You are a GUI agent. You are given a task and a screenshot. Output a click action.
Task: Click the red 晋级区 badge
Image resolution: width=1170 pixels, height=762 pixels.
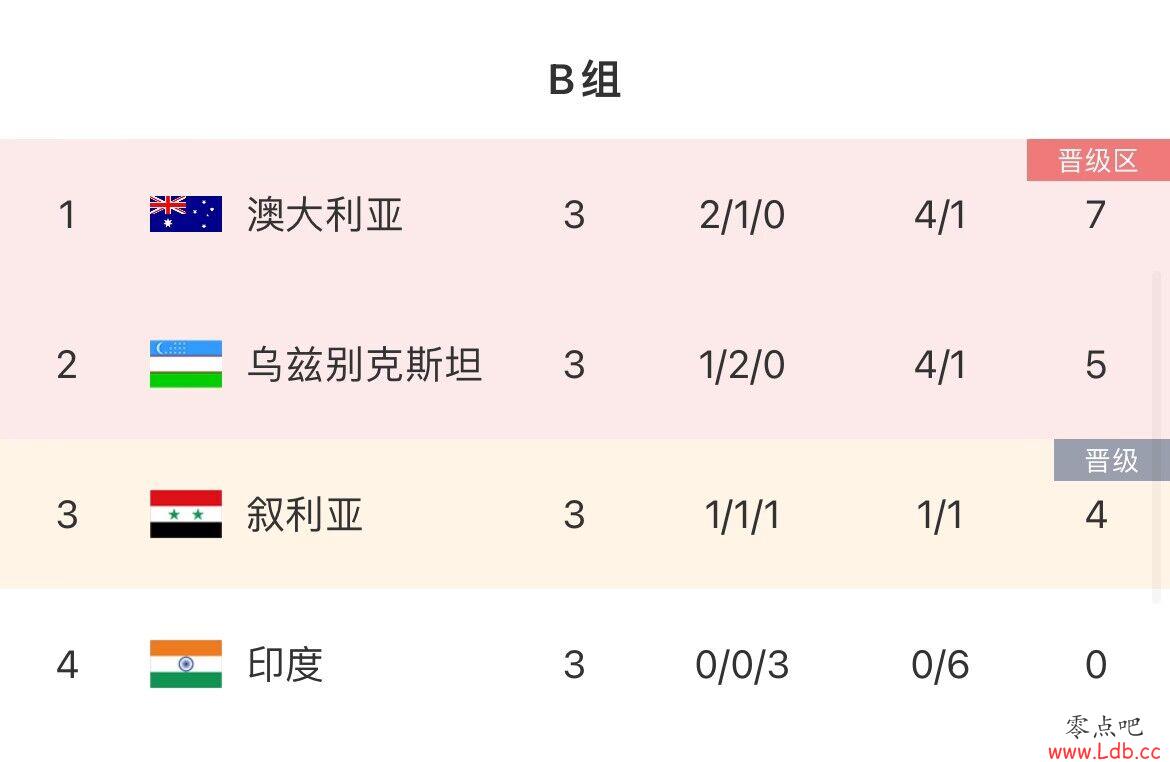pyautogui.click(x=1098, y=160)
